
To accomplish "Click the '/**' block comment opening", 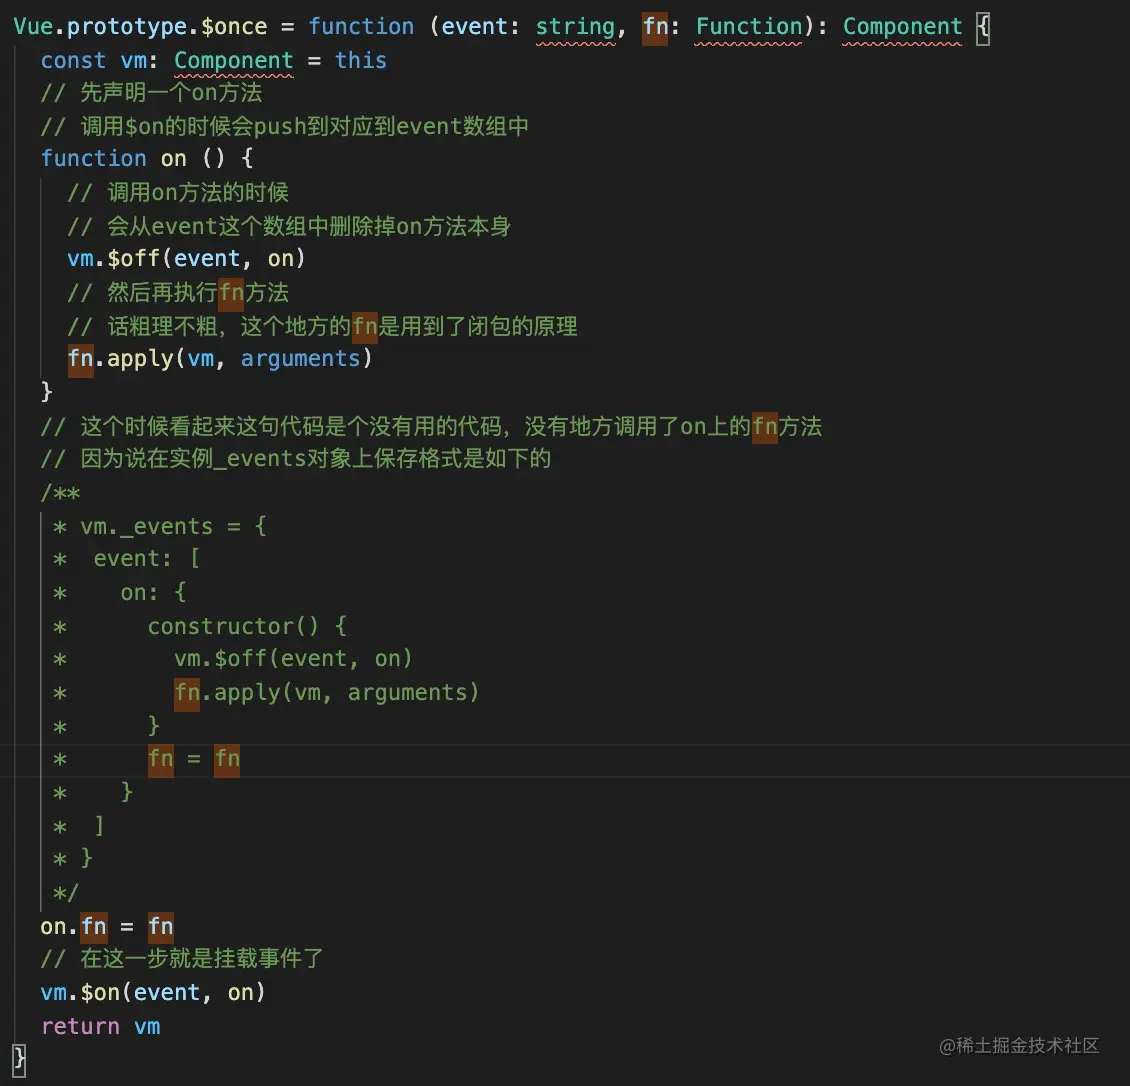I will coord(61,494).
